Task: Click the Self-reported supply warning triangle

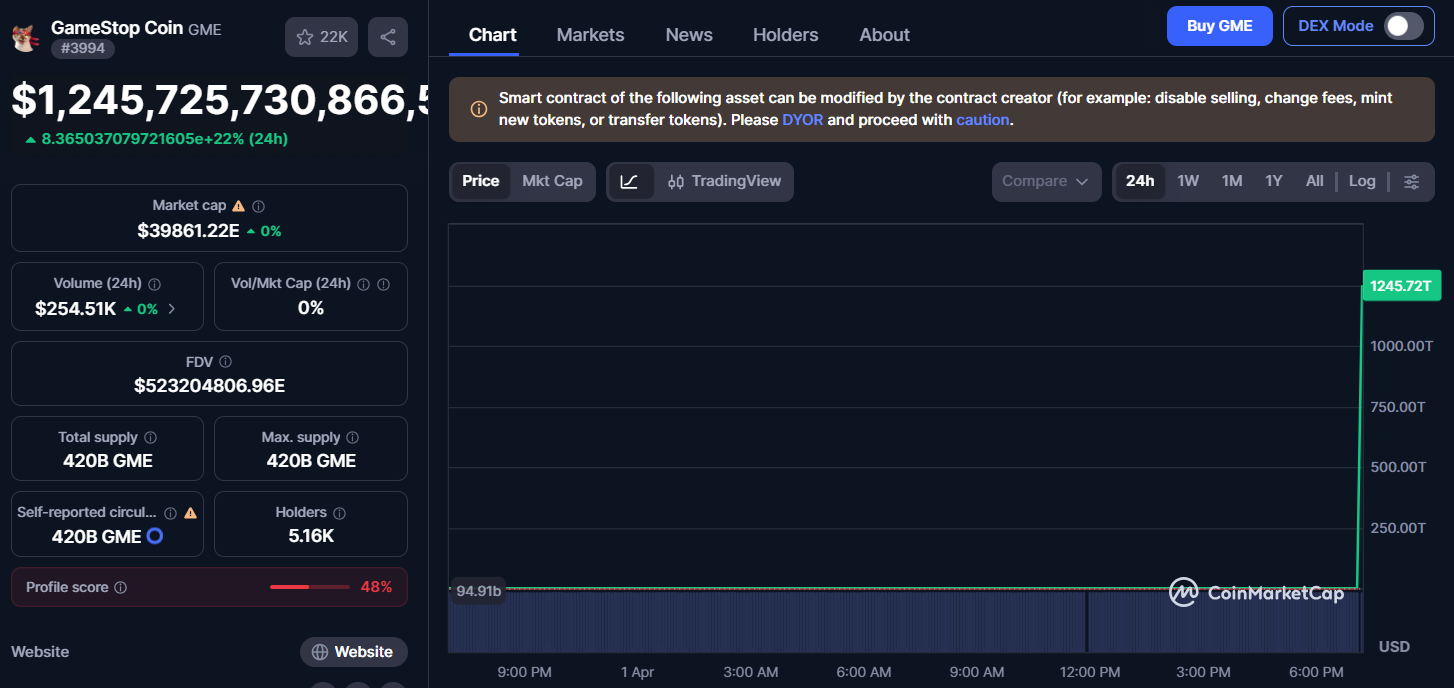Action: [190, 513]
